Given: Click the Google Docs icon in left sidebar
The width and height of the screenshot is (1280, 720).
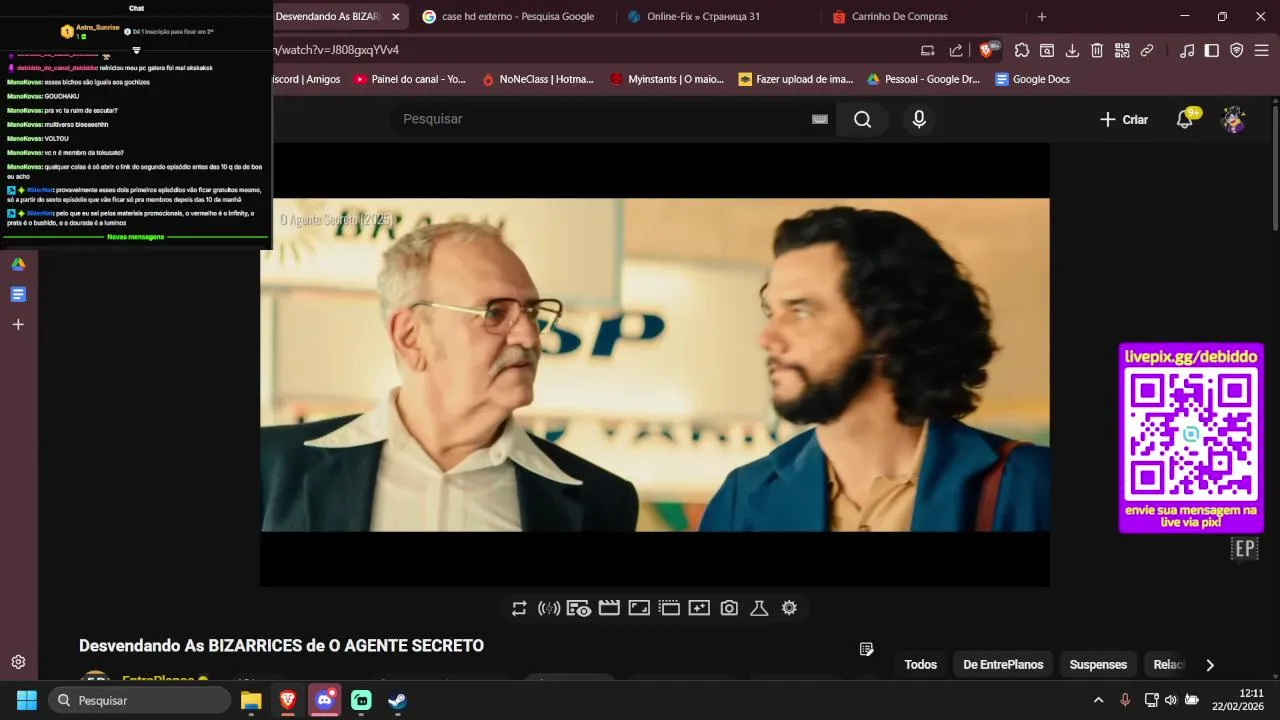Looking at the screenshot, I should click(18, 294).
